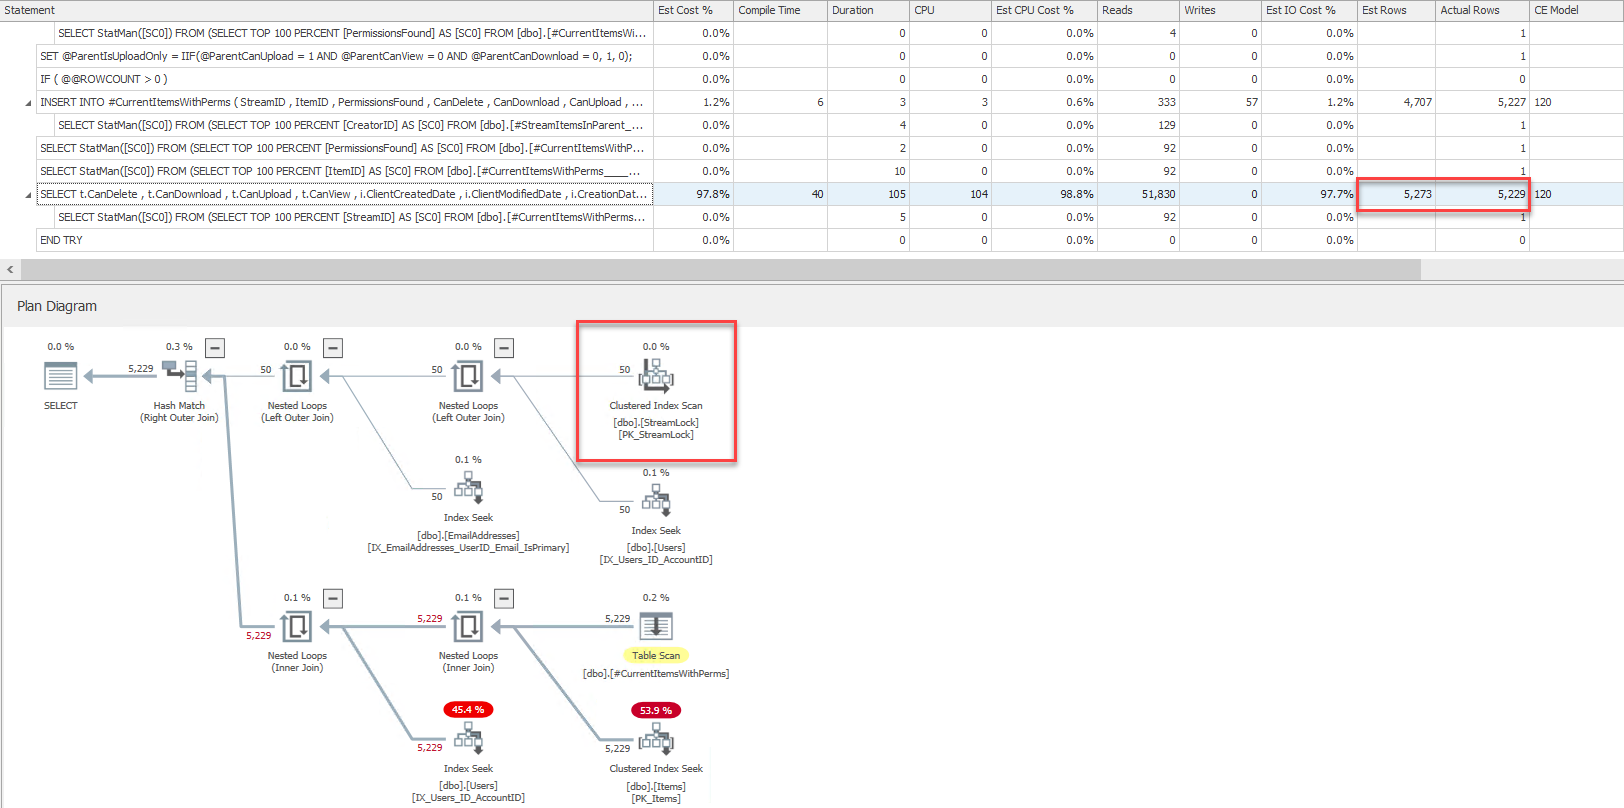Click the Index Seek icon costing 45.4 %
Screen dimensions: 1624x808
pyautogui.click(x=468, y=739)
